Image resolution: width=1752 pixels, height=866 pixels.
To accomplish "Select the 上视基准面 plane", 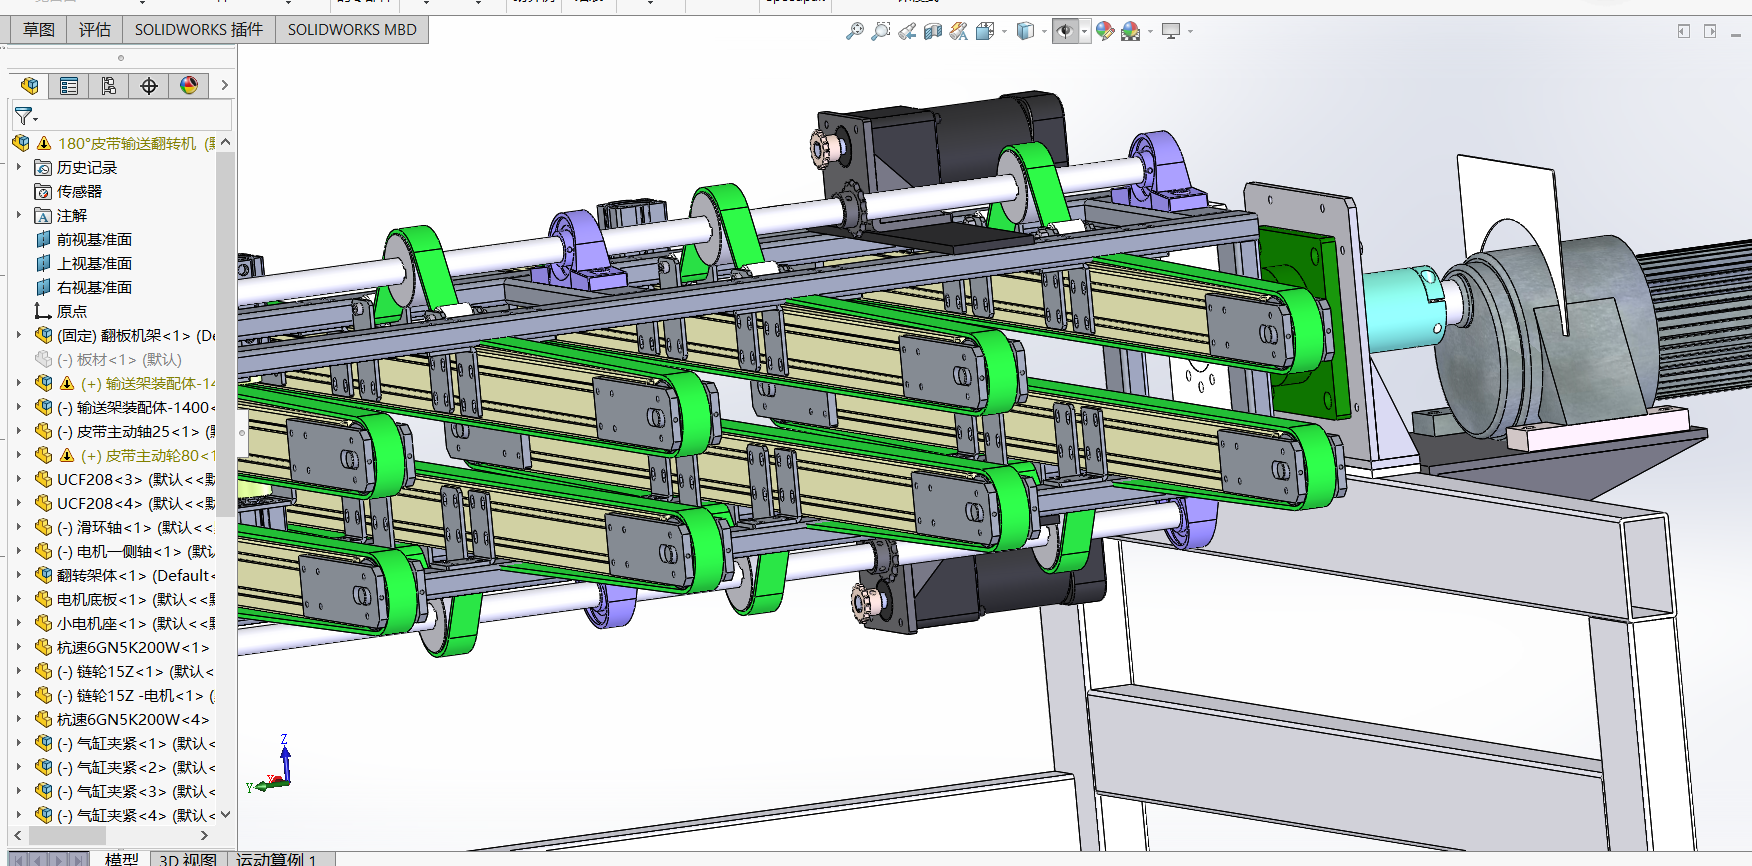I will [94, 264].
